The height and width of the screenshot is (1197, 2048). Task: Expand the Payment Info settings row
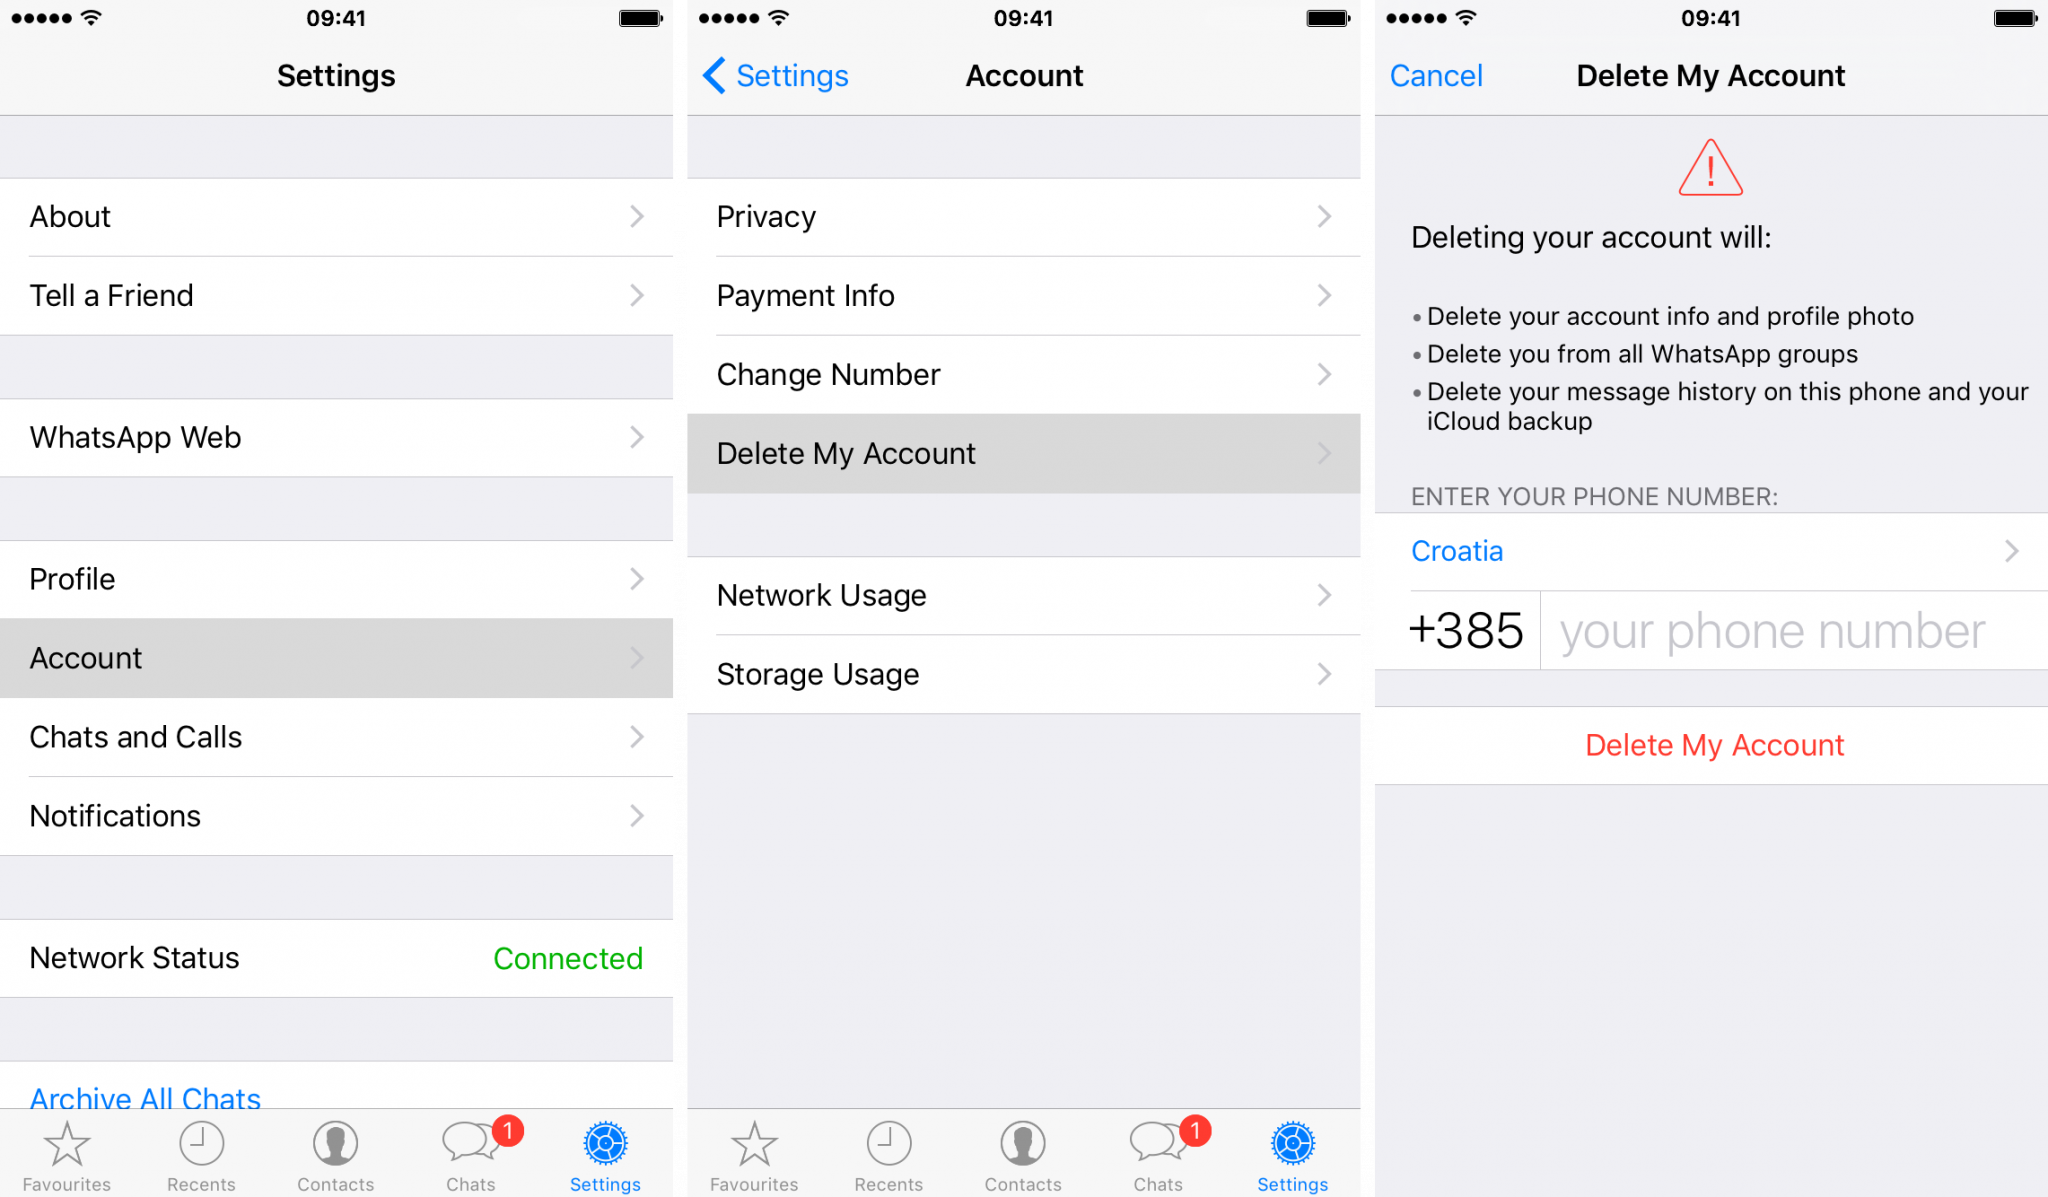[1021, 295]
